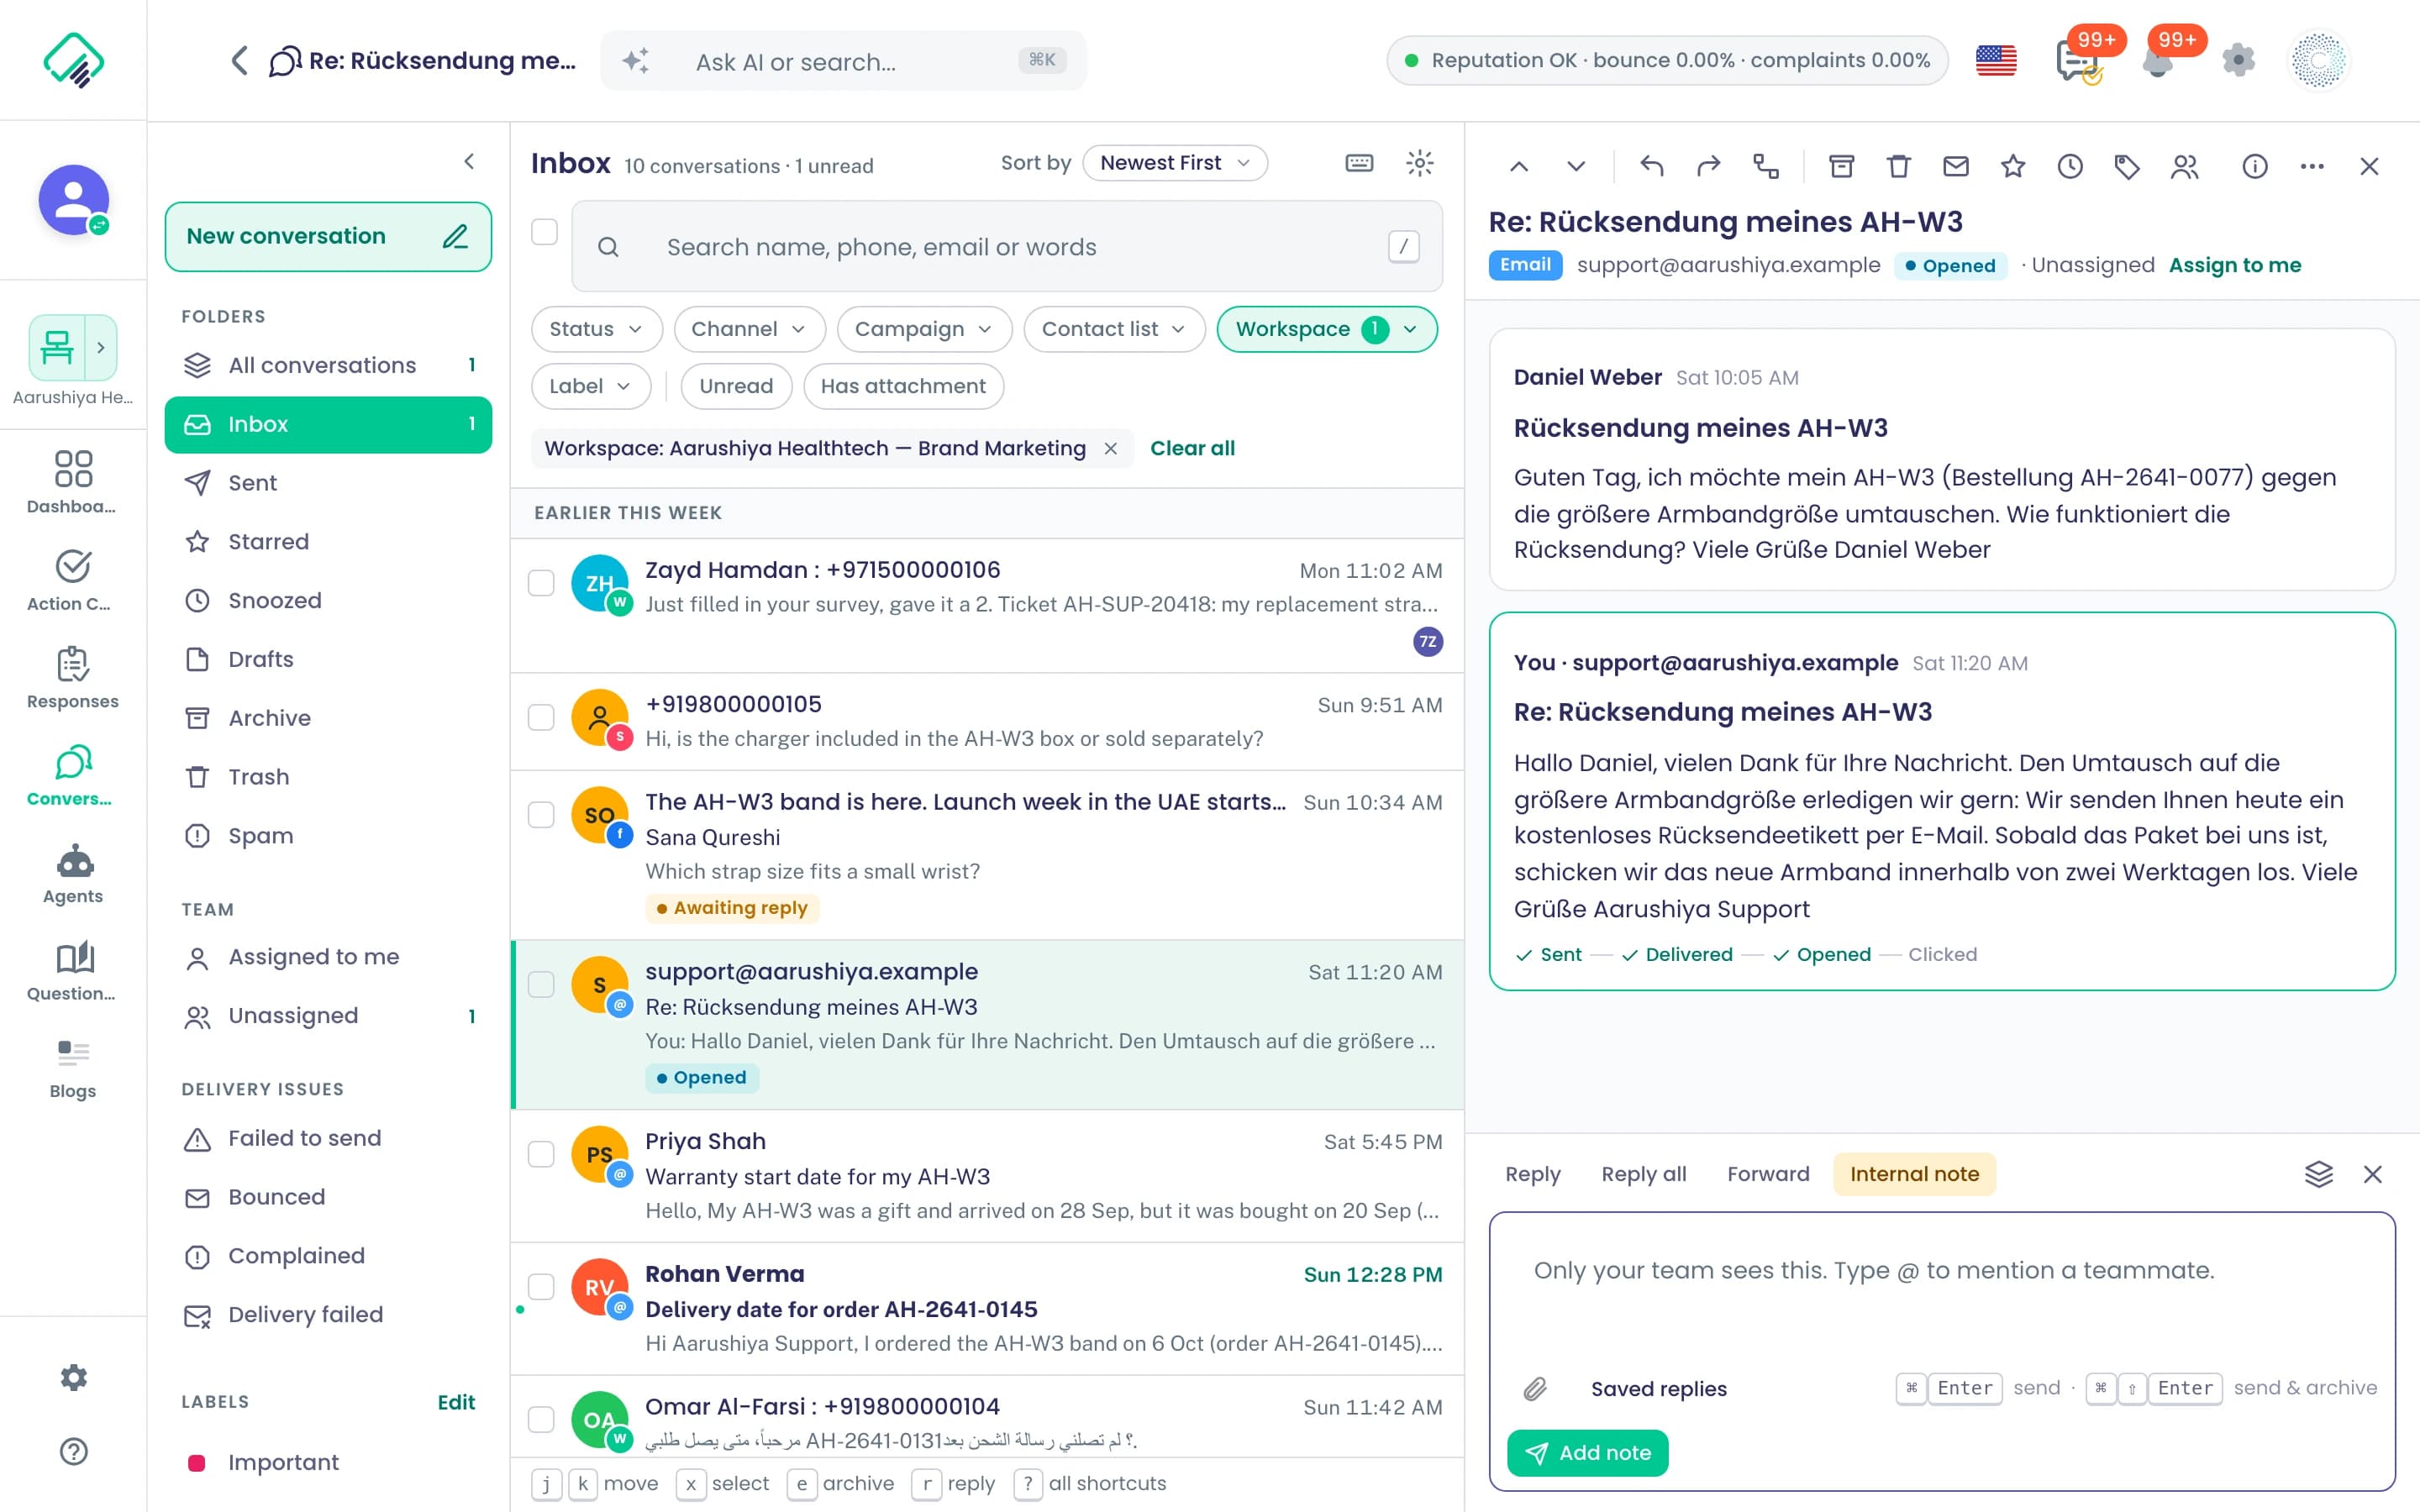Open assign teammates people icon

[x=2185, y=166]
